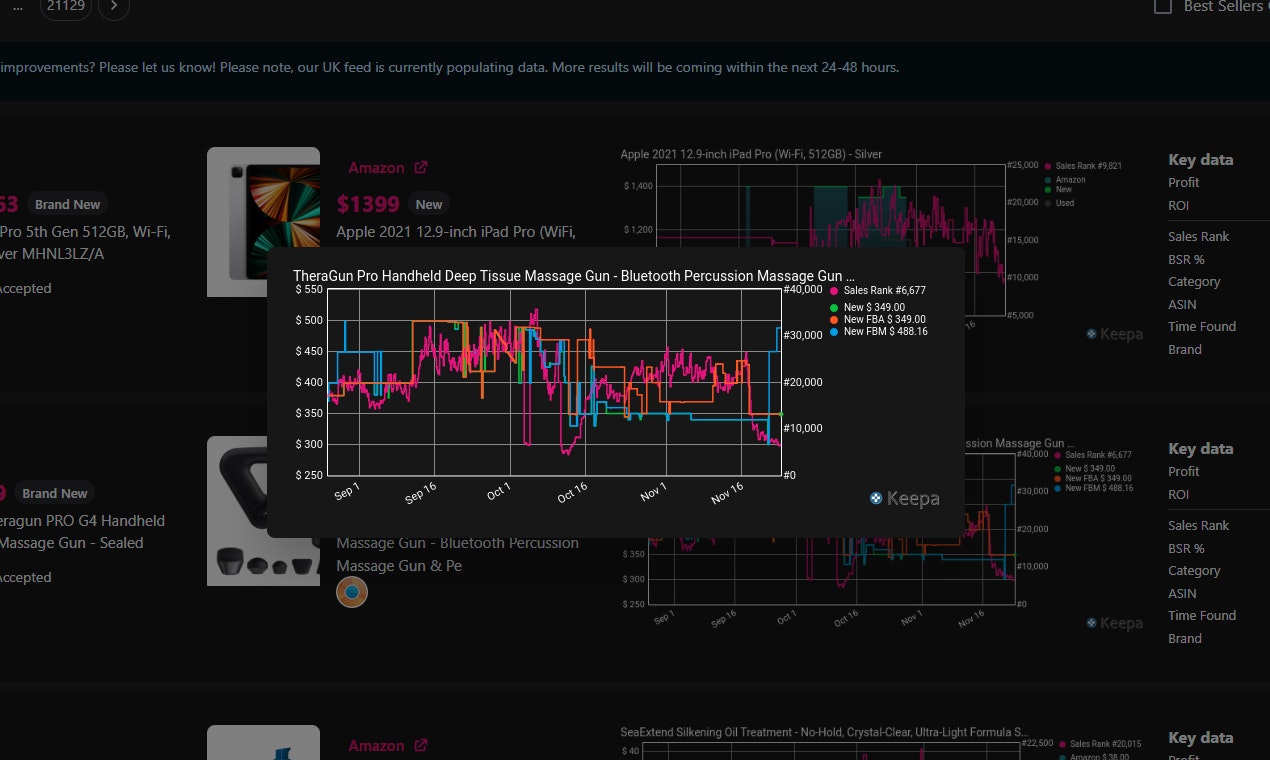This screenshot has height=760, width=1270.
Task: Click the next page chevron arrow
Action: [x=114, y=6]
